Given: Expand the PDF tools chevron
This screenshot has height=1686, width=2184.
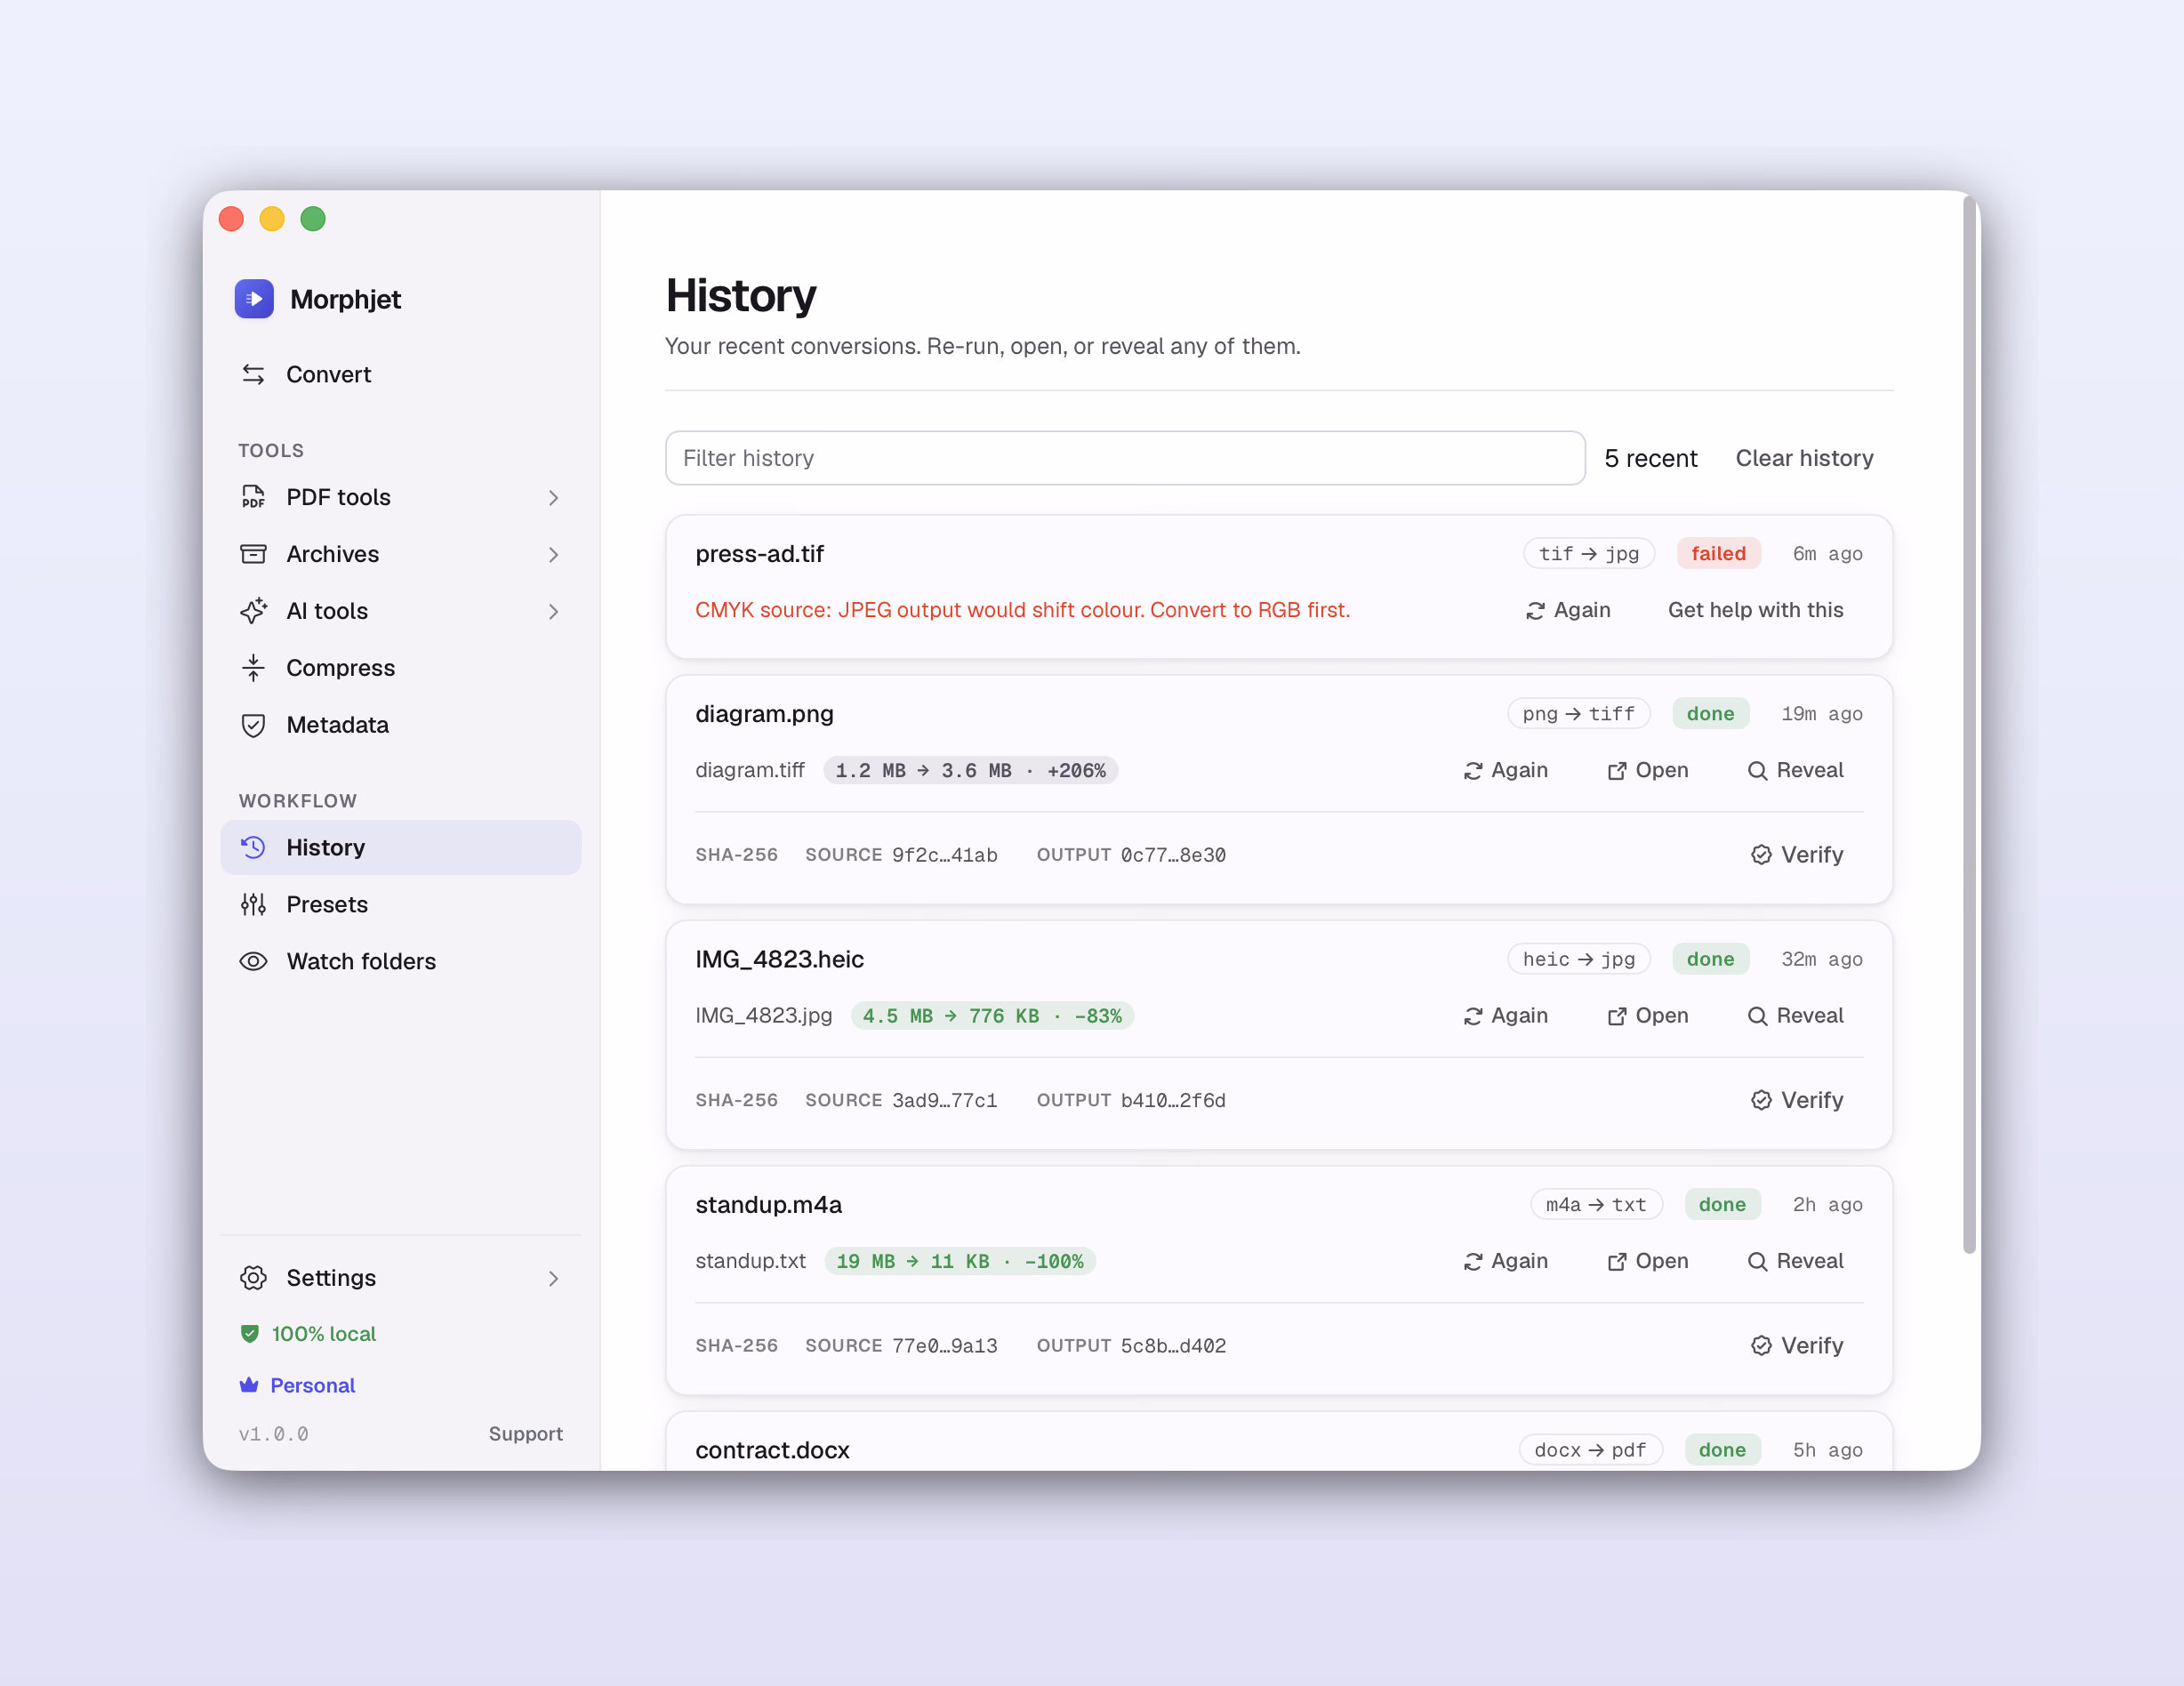Looking at the screenshot, I should pos(553,498).
